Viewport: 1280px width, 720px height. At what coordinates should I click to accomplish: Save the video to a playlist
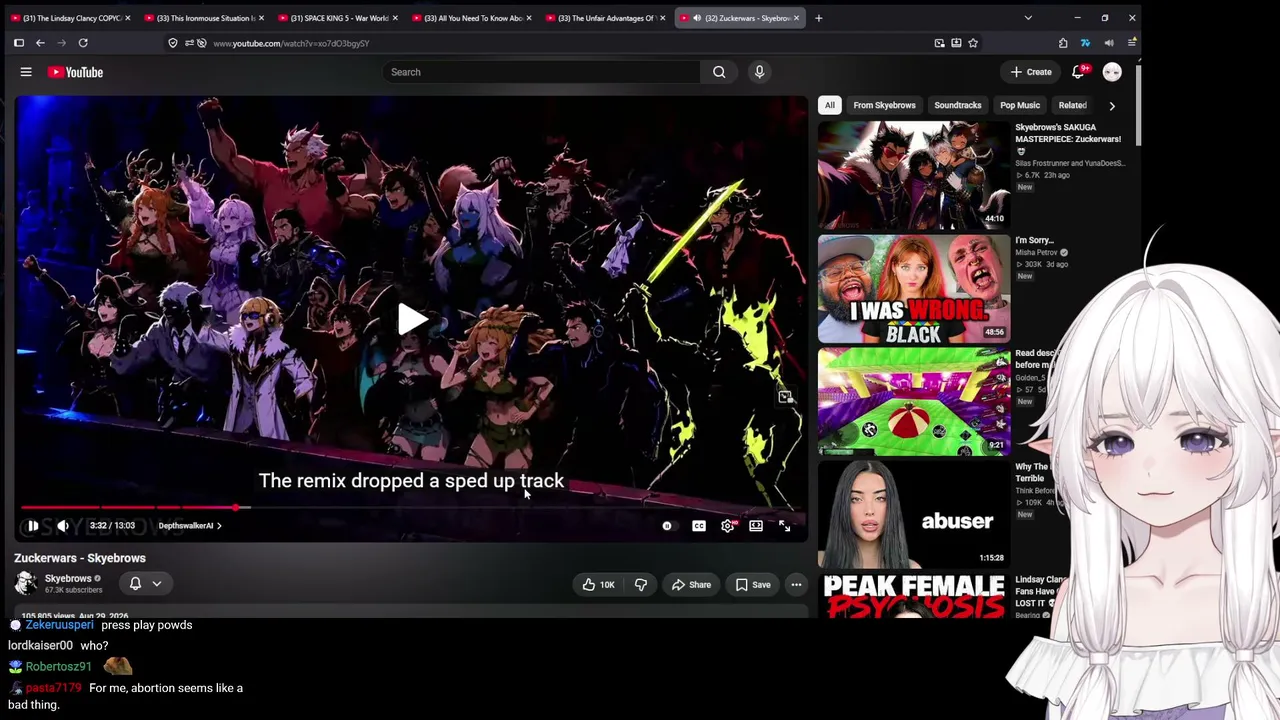(753, 585)
